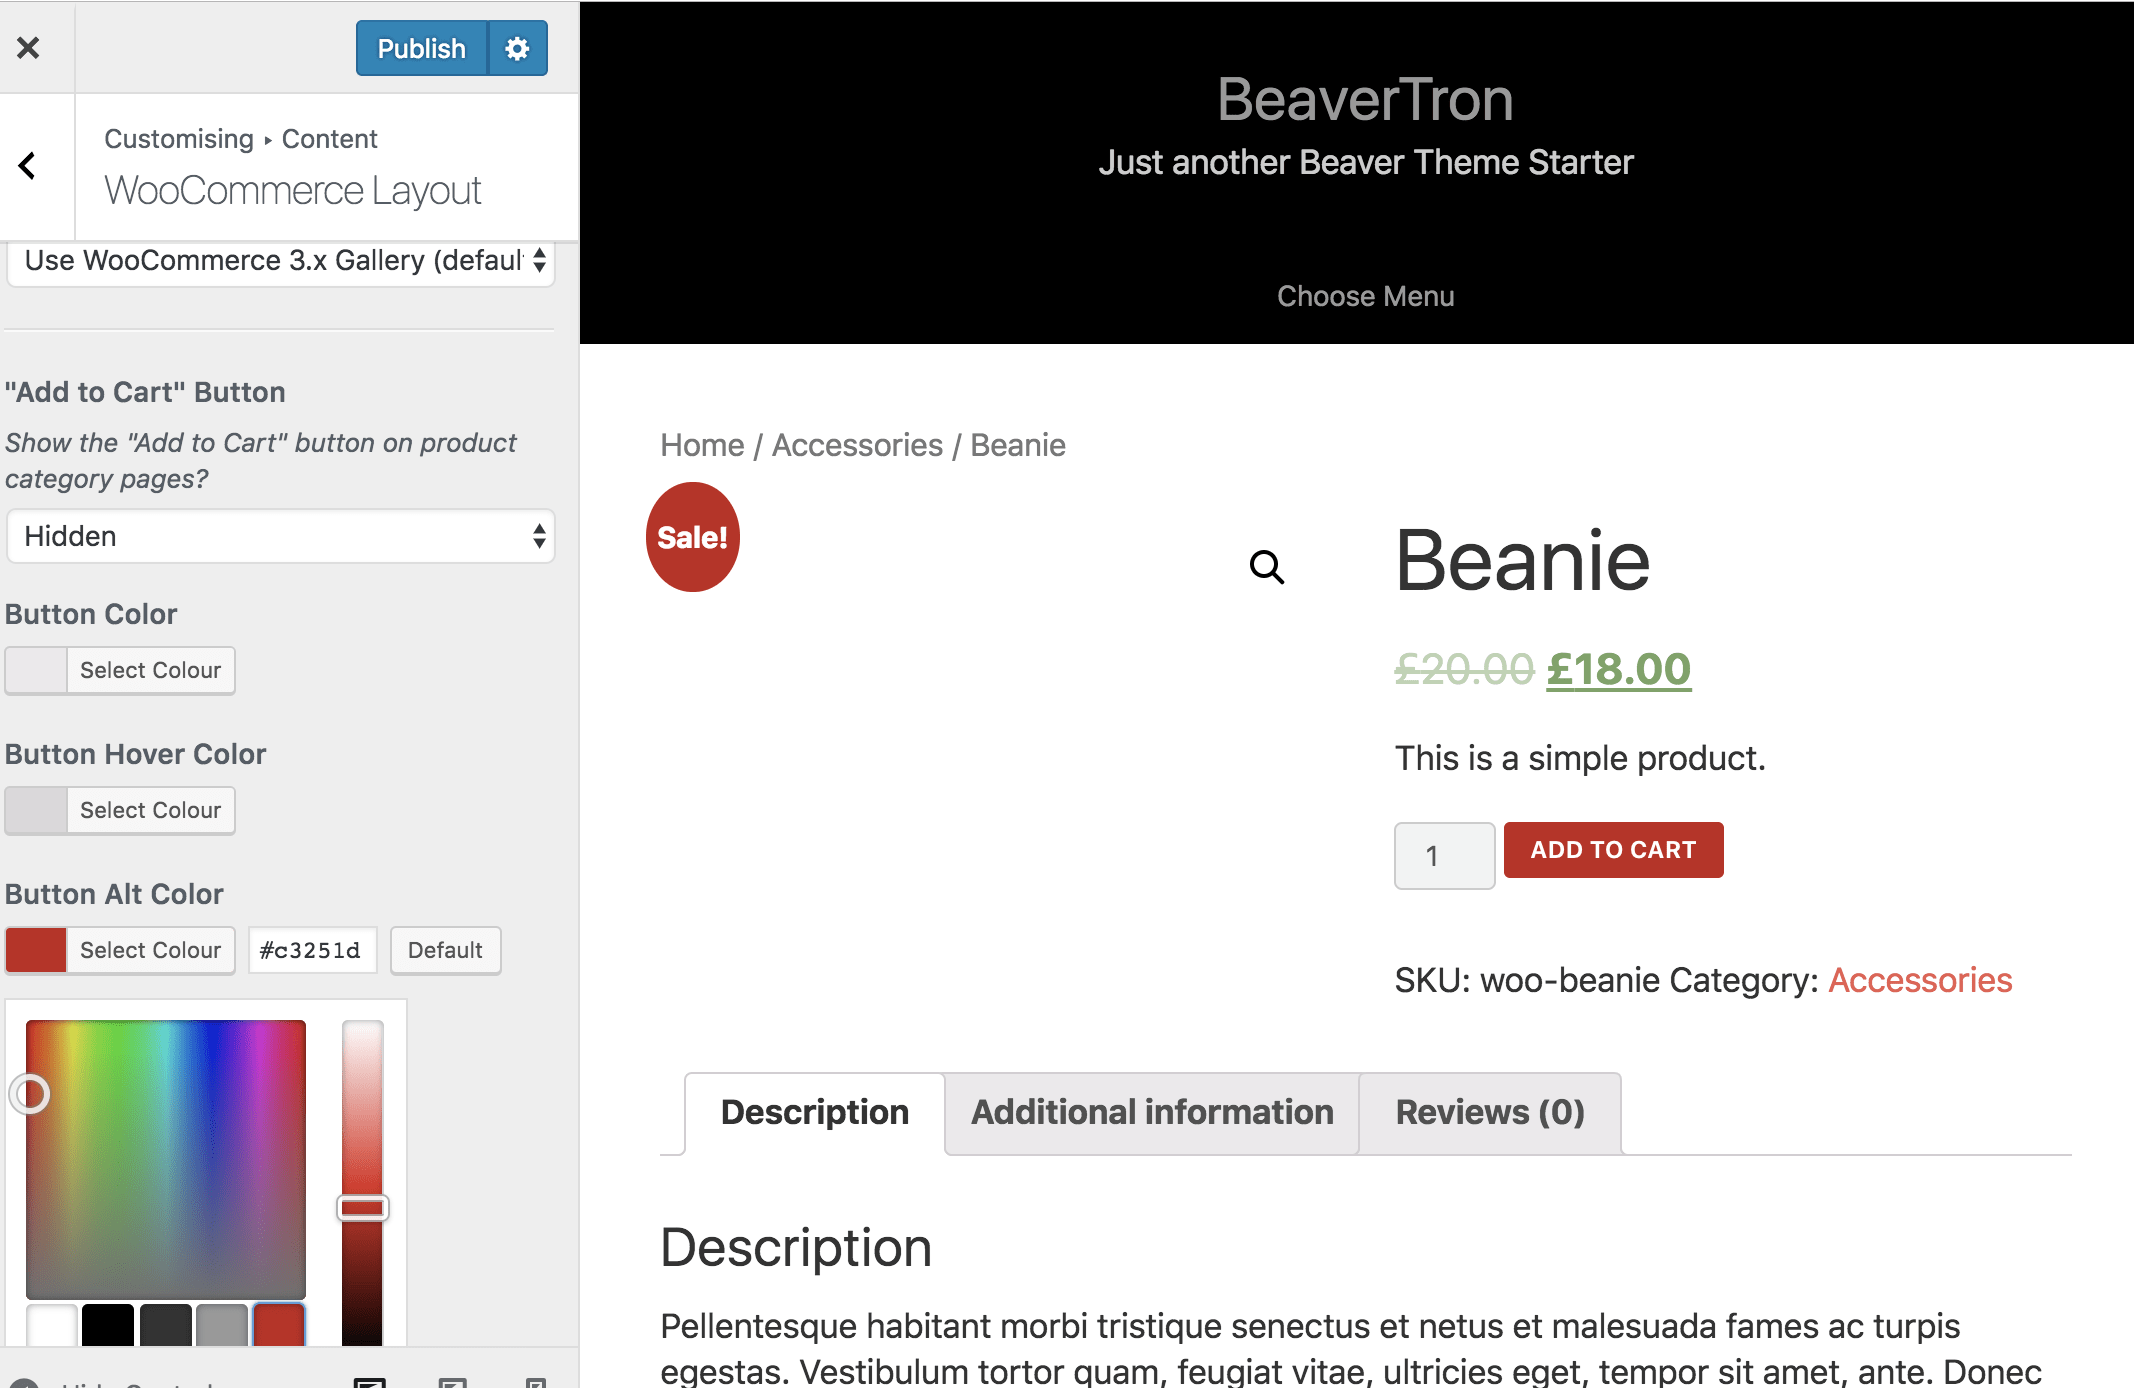The image size is (2134, 1388).
Task: Switch to the Additional information tab
Action: click(x=1152, y=1113)
